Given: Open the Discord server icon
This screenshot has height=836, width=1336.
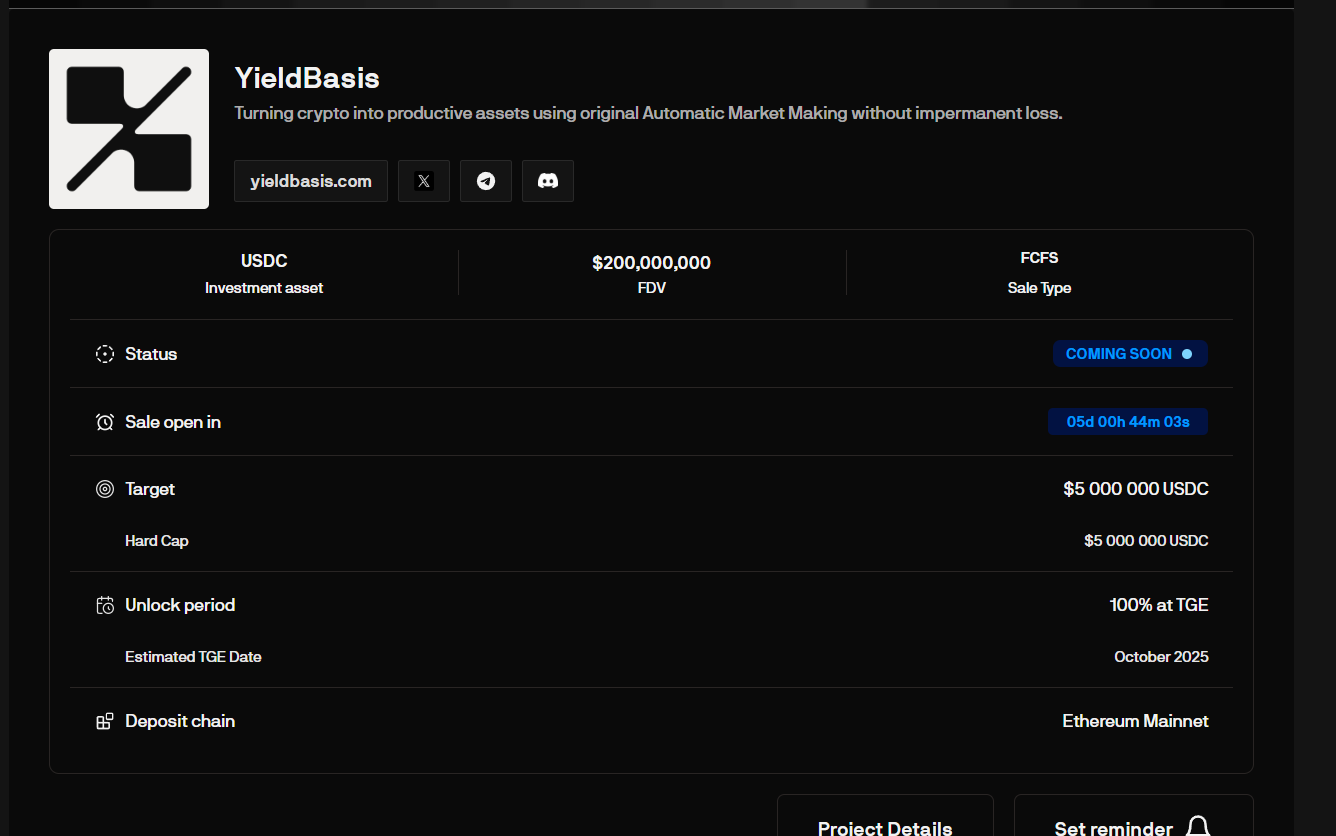Looking at the screenshot, I should 548,181.
